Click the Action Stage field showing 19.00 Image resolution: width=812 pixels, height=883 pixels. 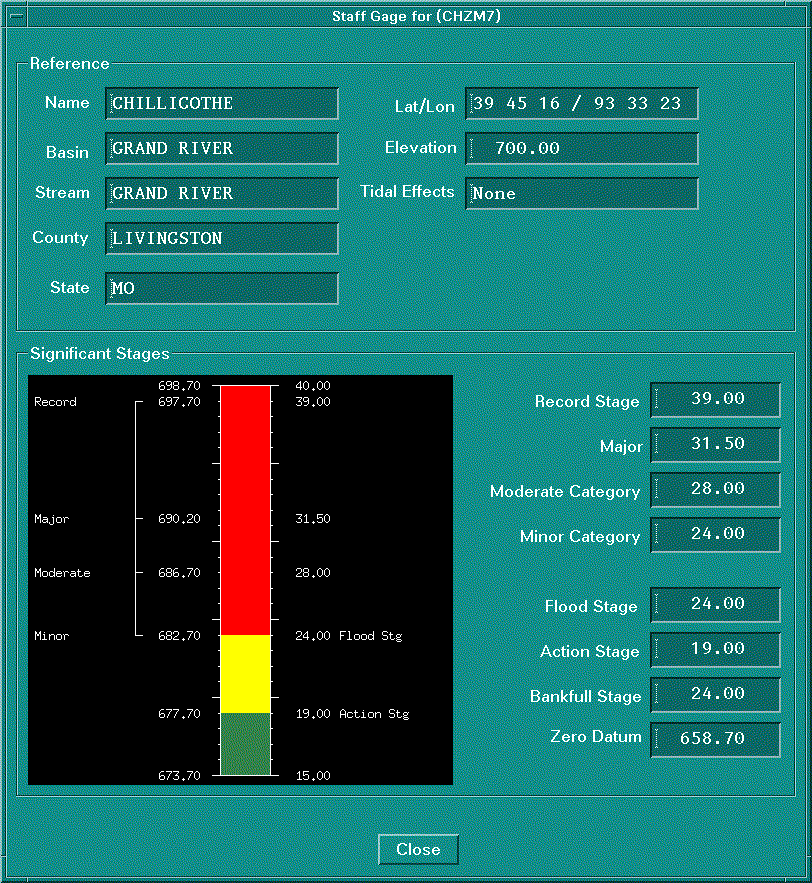point(715,649)
